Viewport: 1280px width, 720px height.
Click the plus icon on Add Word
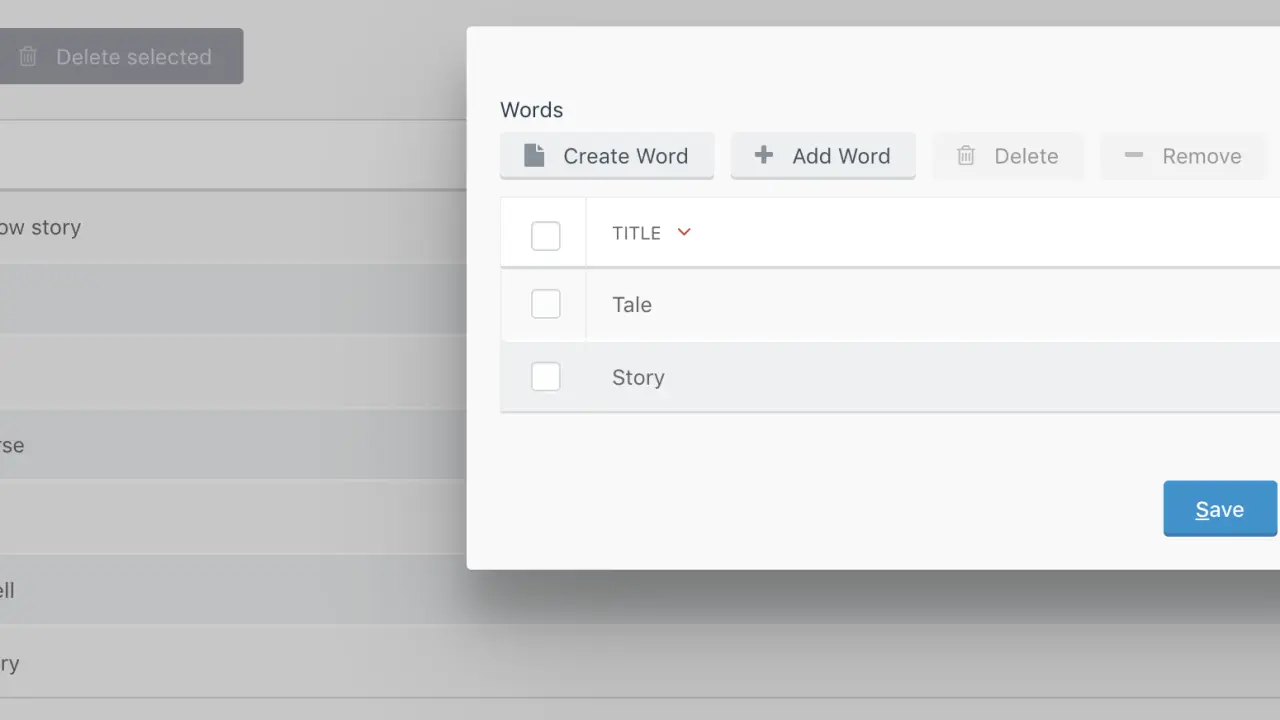pos(764,155)
